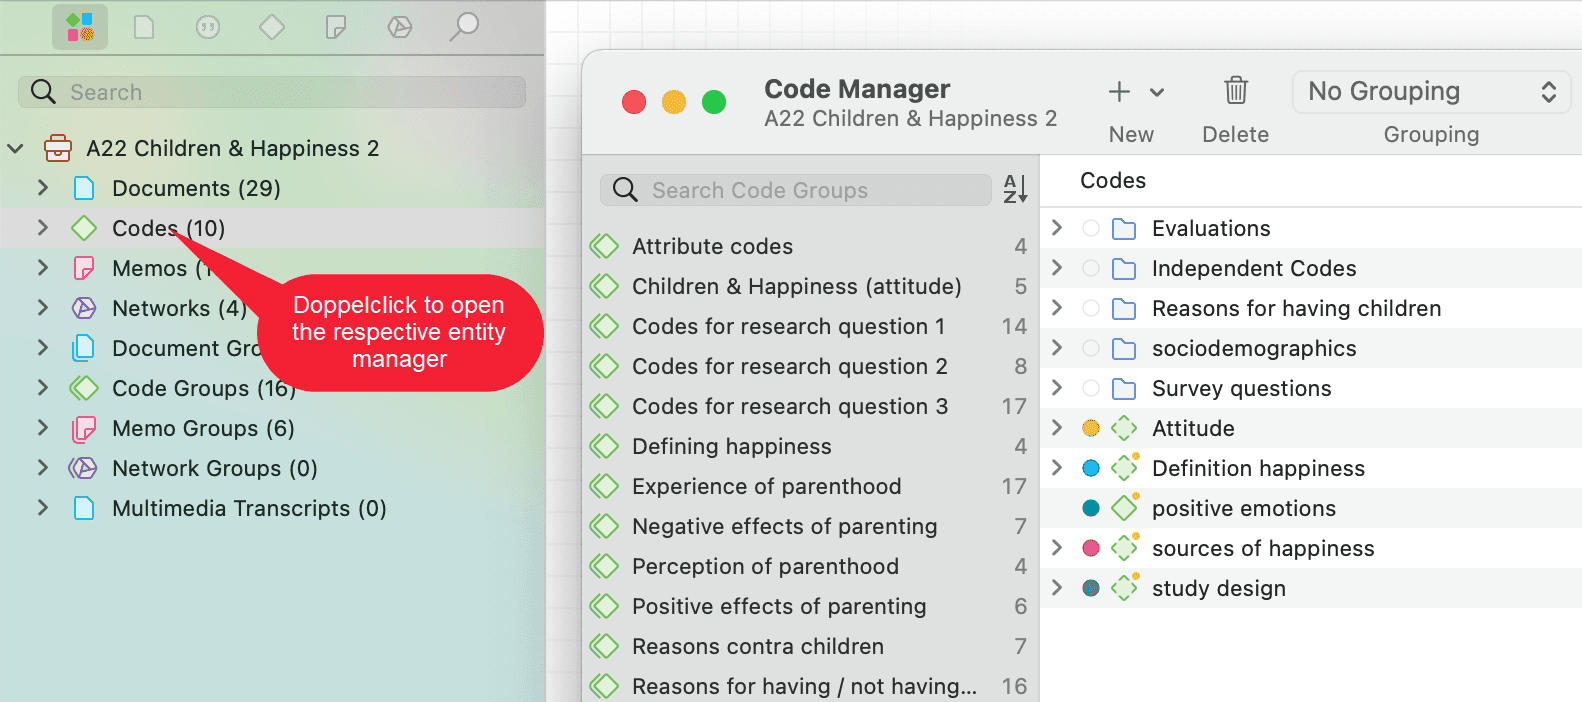
Task: Expand the Memo Groups (6) tree node
Action: 42,428
